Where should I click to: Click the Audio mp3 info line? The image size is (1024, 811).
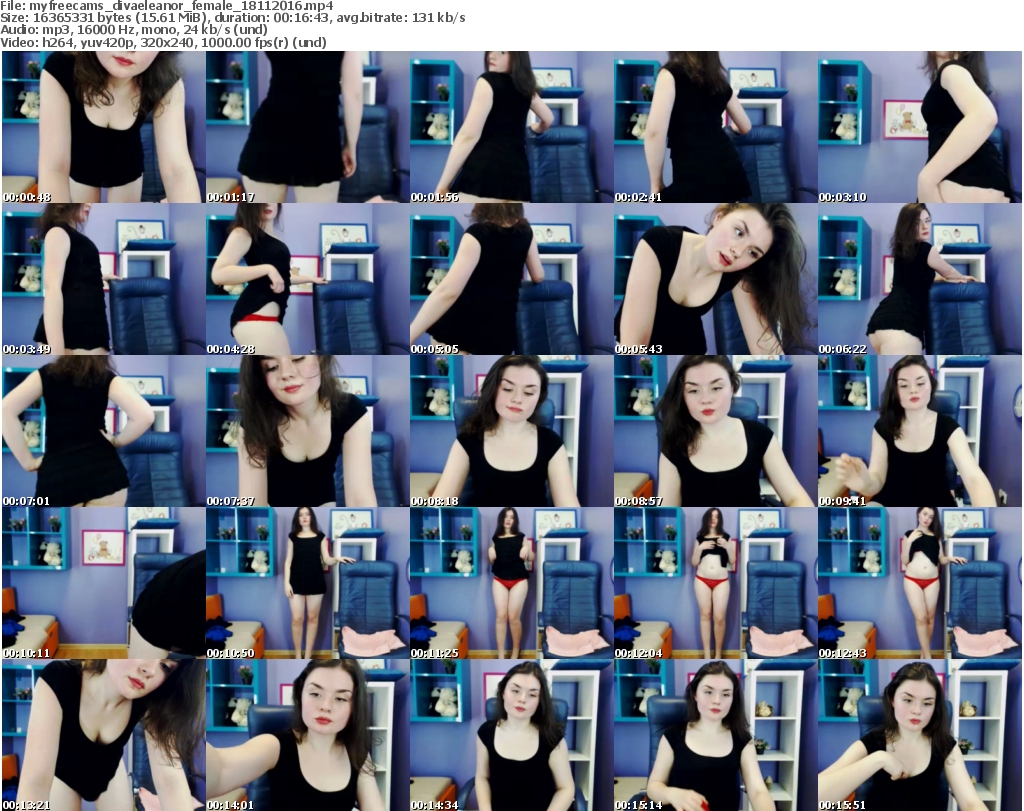click(x=134, y=30)
